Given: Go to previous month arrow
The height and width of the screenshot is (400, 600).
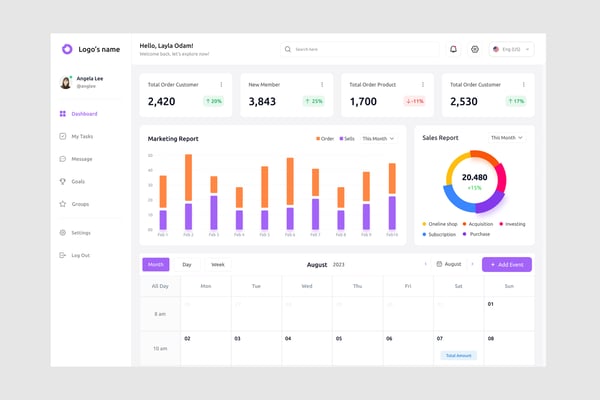Looking at the screenshot, I should 426,264.
